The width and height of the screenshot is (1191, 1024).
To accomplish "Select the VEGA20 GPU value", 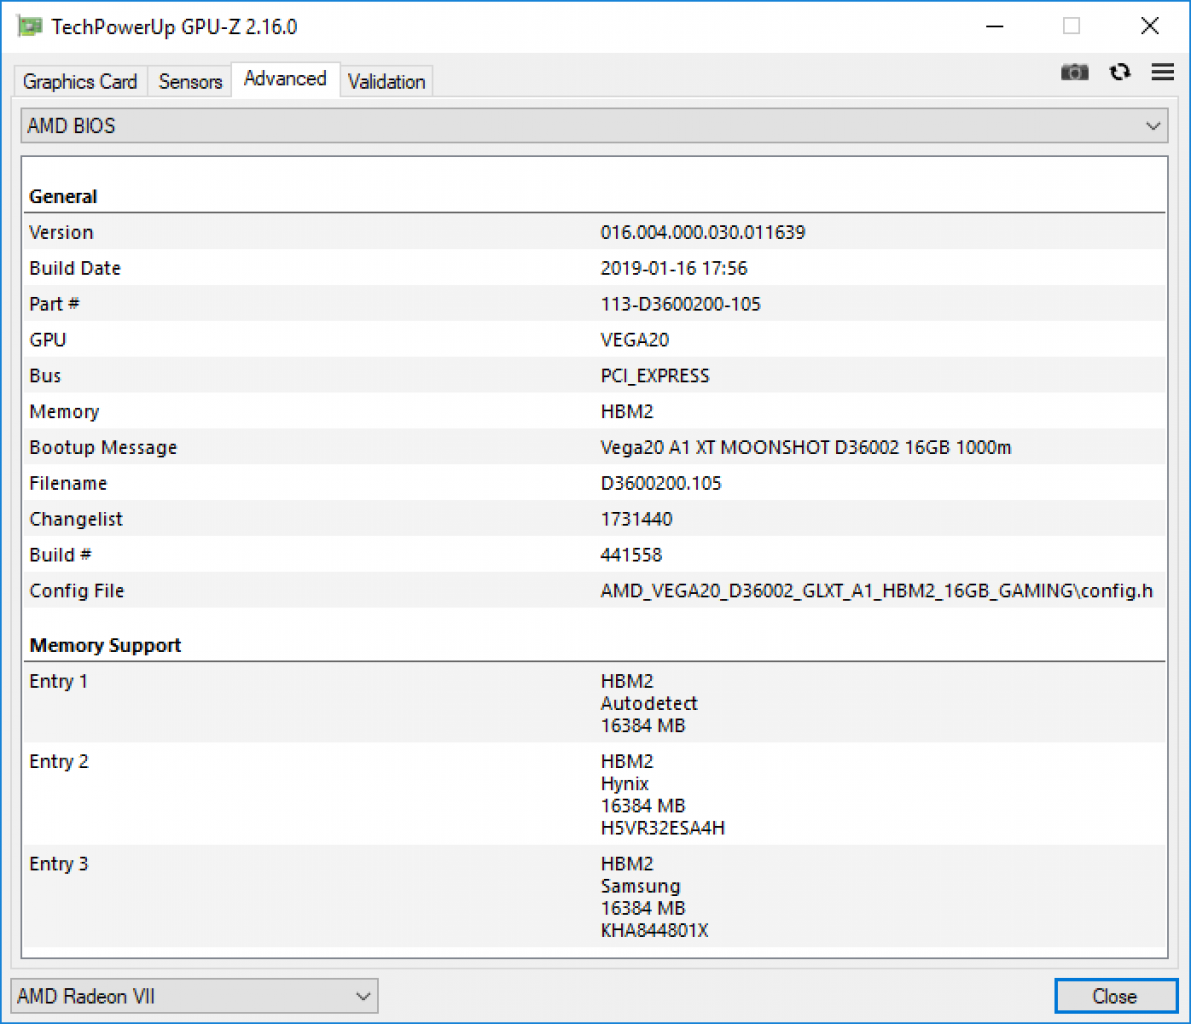I will point(634,340).
